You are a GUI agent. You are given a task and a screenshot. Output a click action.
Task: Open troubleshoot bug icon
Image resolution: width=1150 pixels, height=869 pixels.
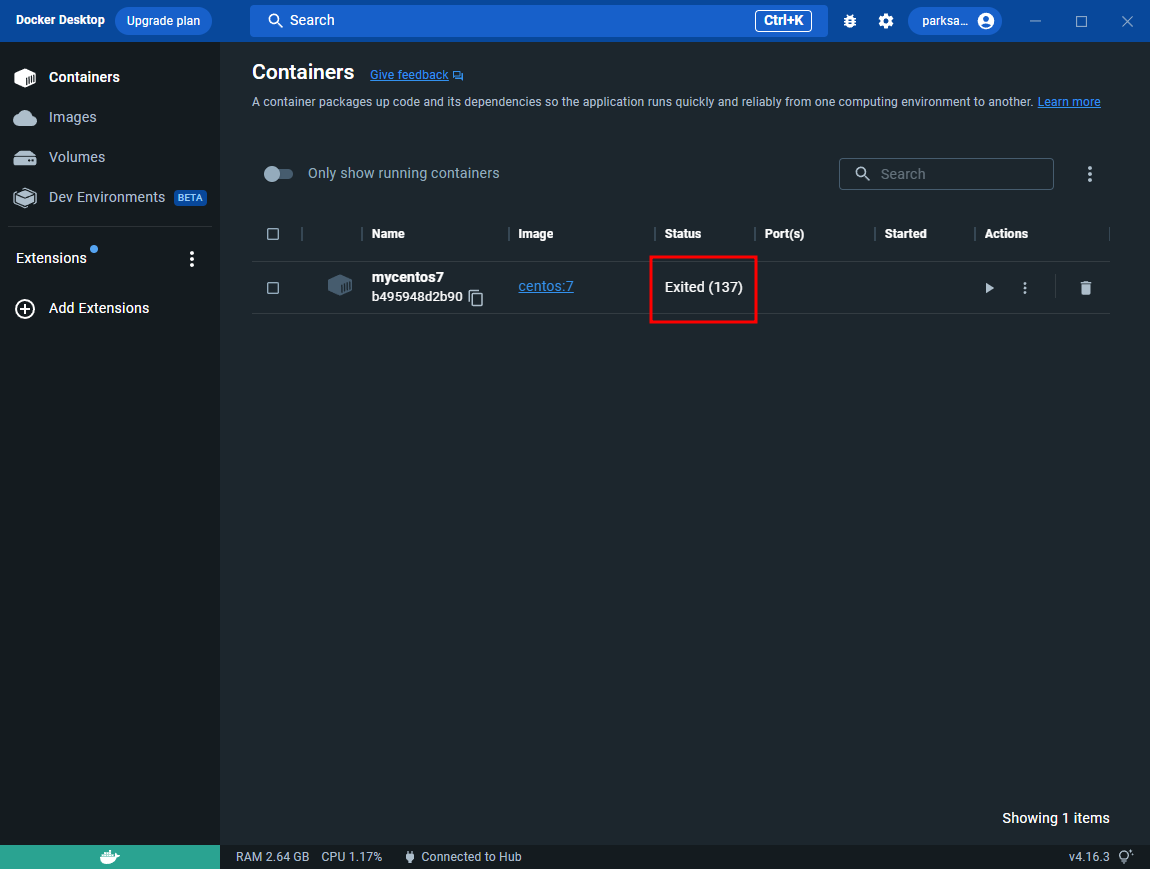(850, 21)
